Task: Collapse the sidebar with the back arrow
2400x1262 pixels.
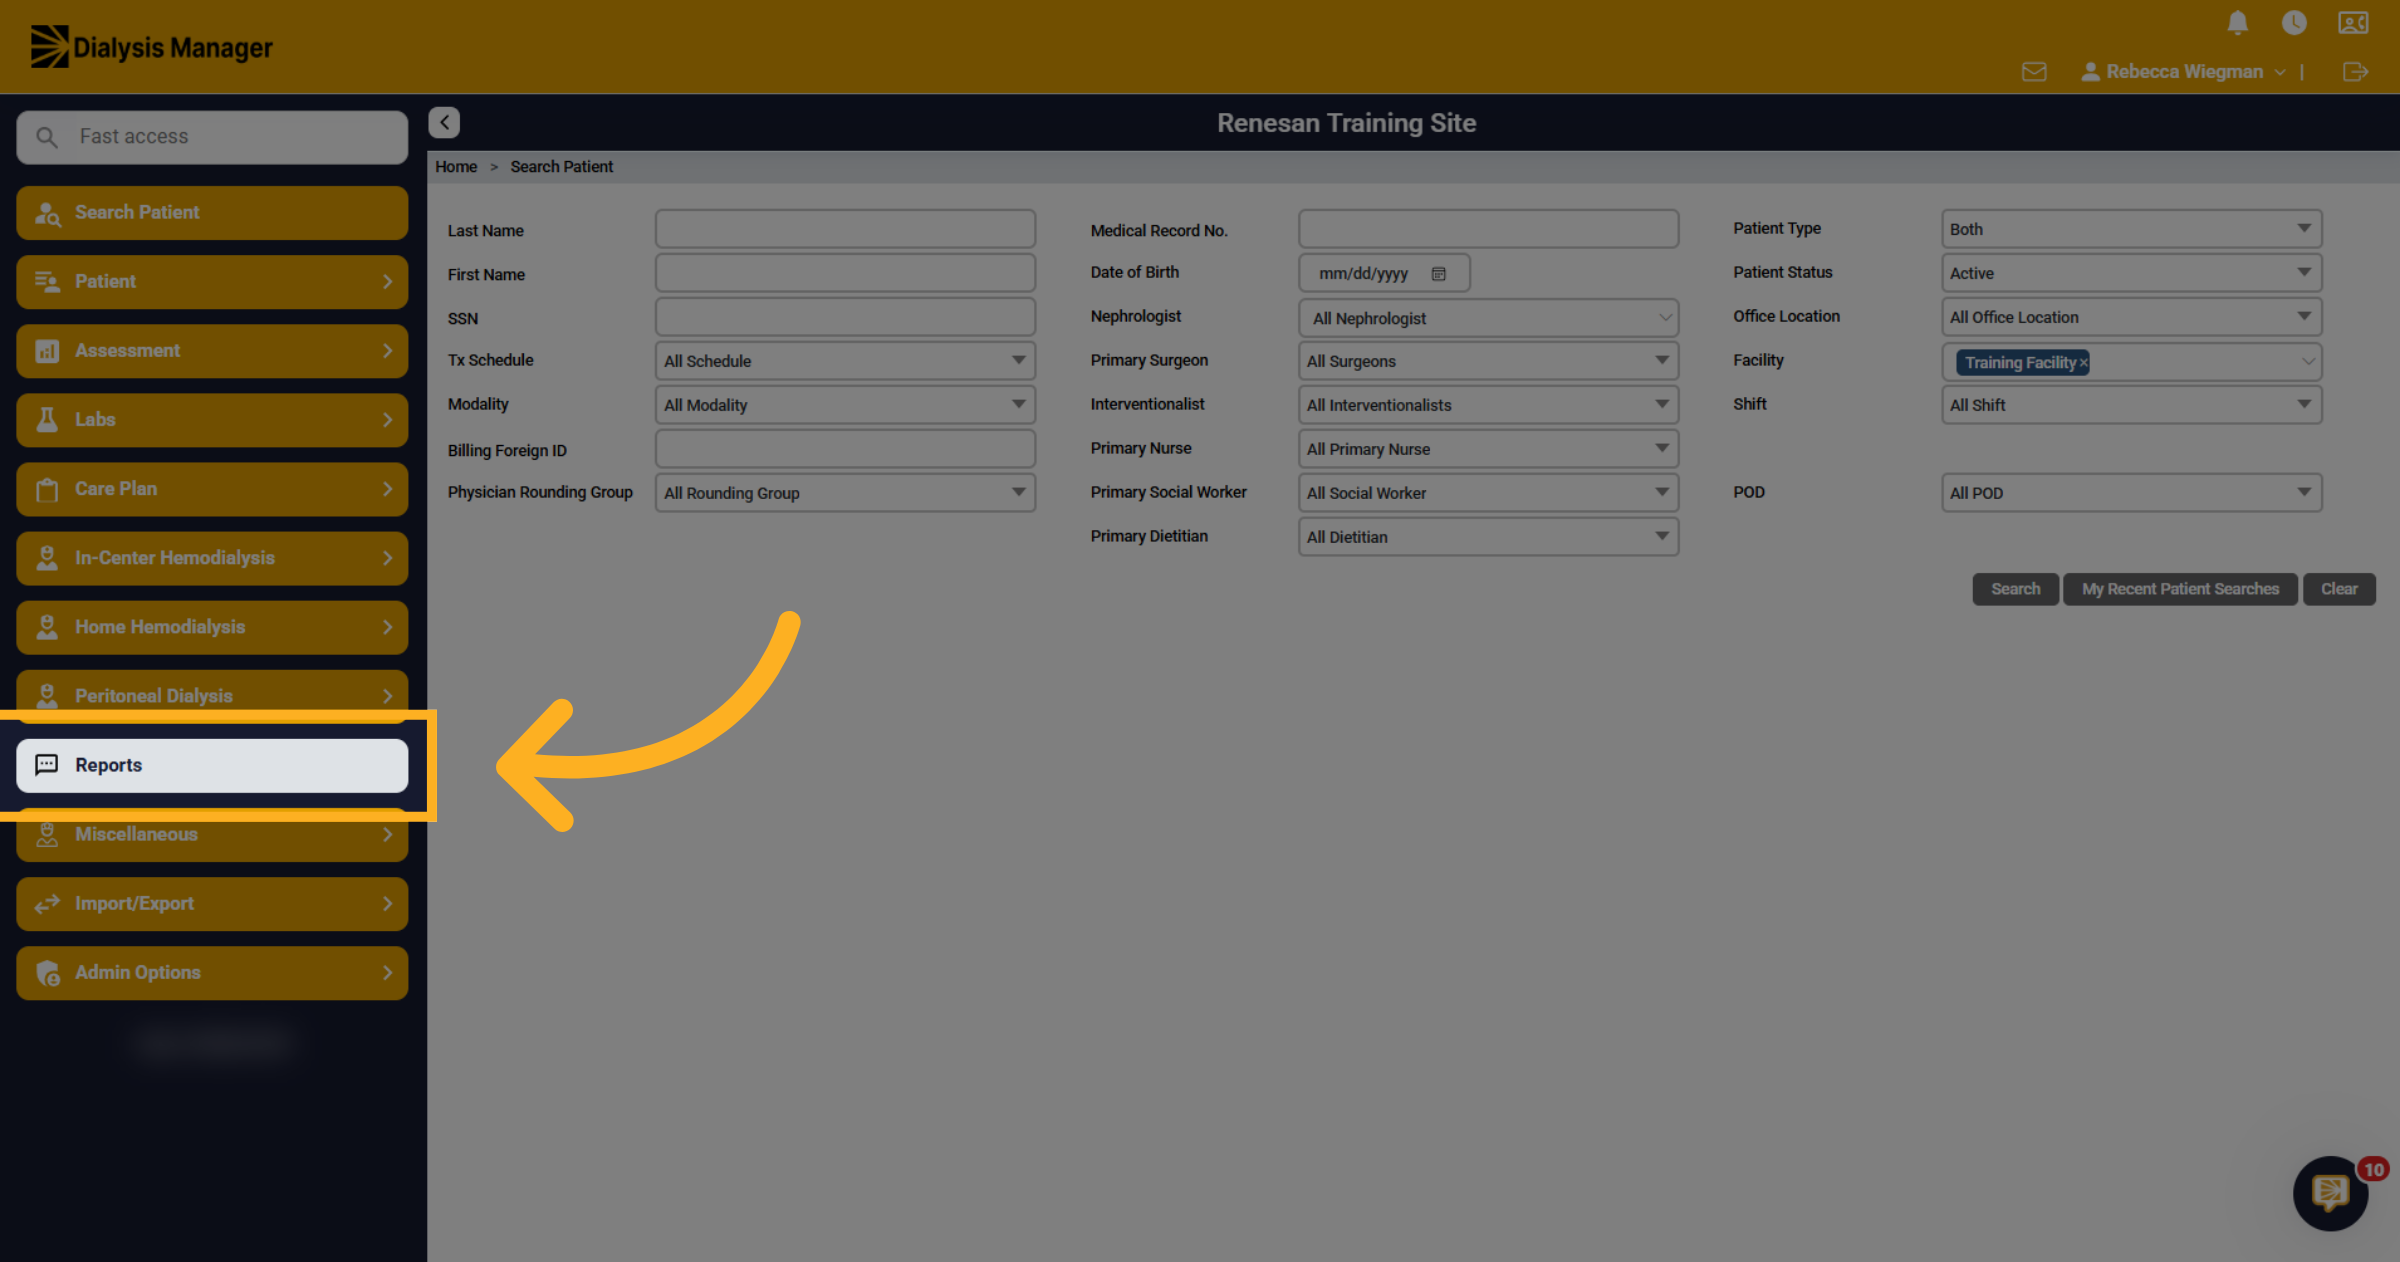Action: click(x=444, y=122)
